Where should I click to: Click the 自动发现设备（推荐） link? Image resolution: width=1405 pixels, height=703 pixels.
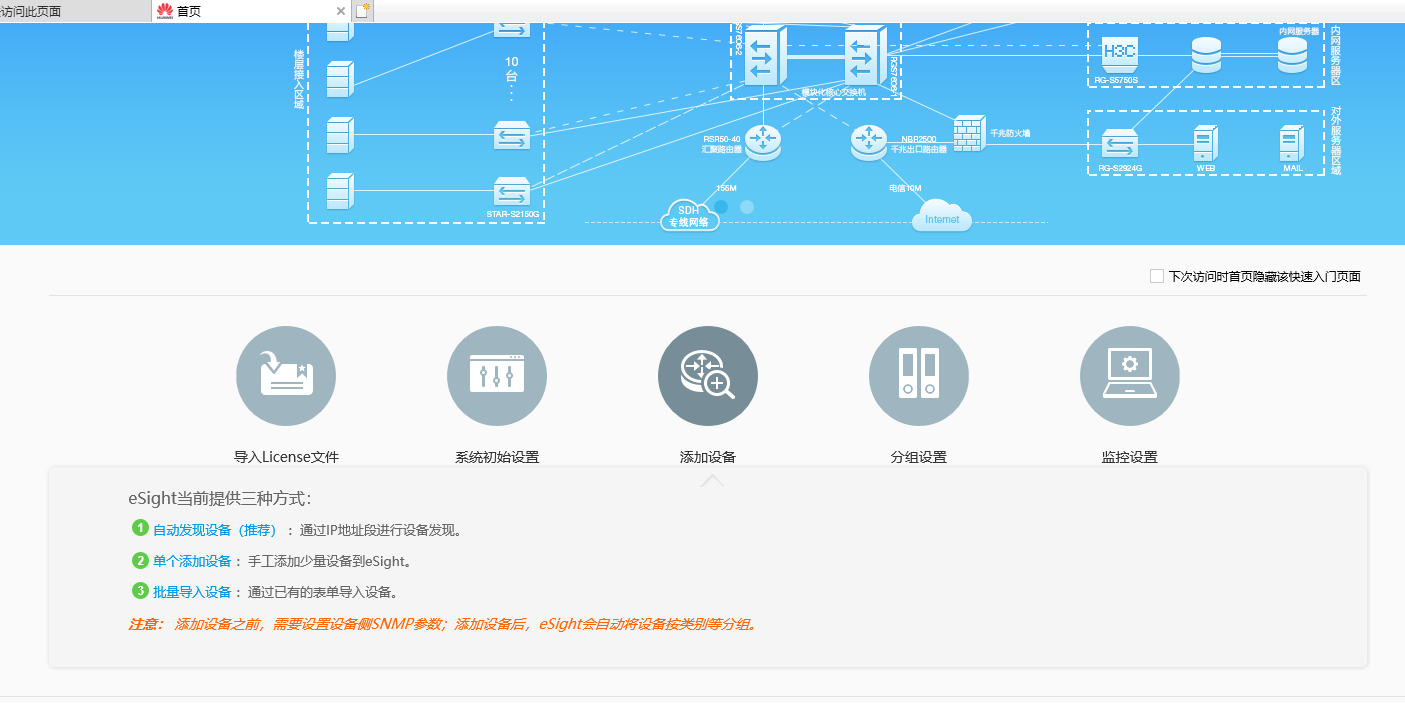pyautogui.click(x=214, y=530)
